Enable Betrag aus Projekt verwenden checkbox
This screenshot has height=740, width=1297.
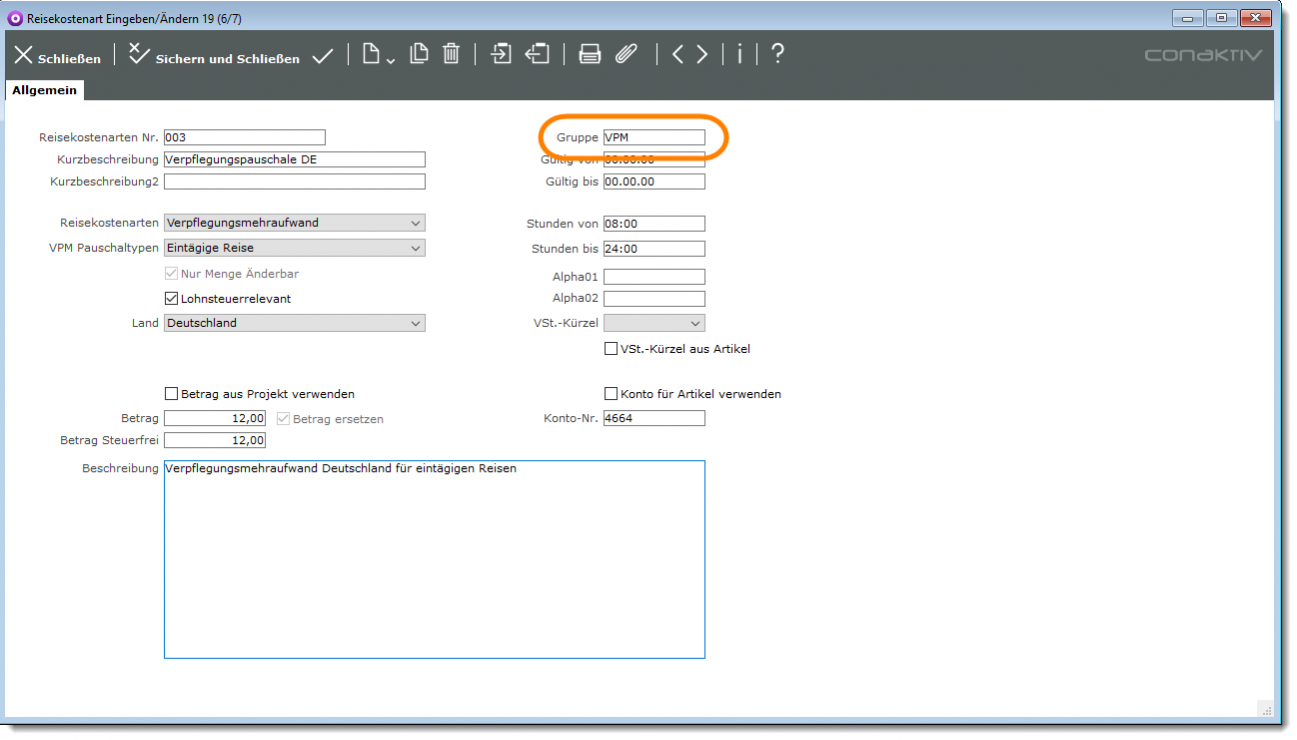tap(171, 394)
